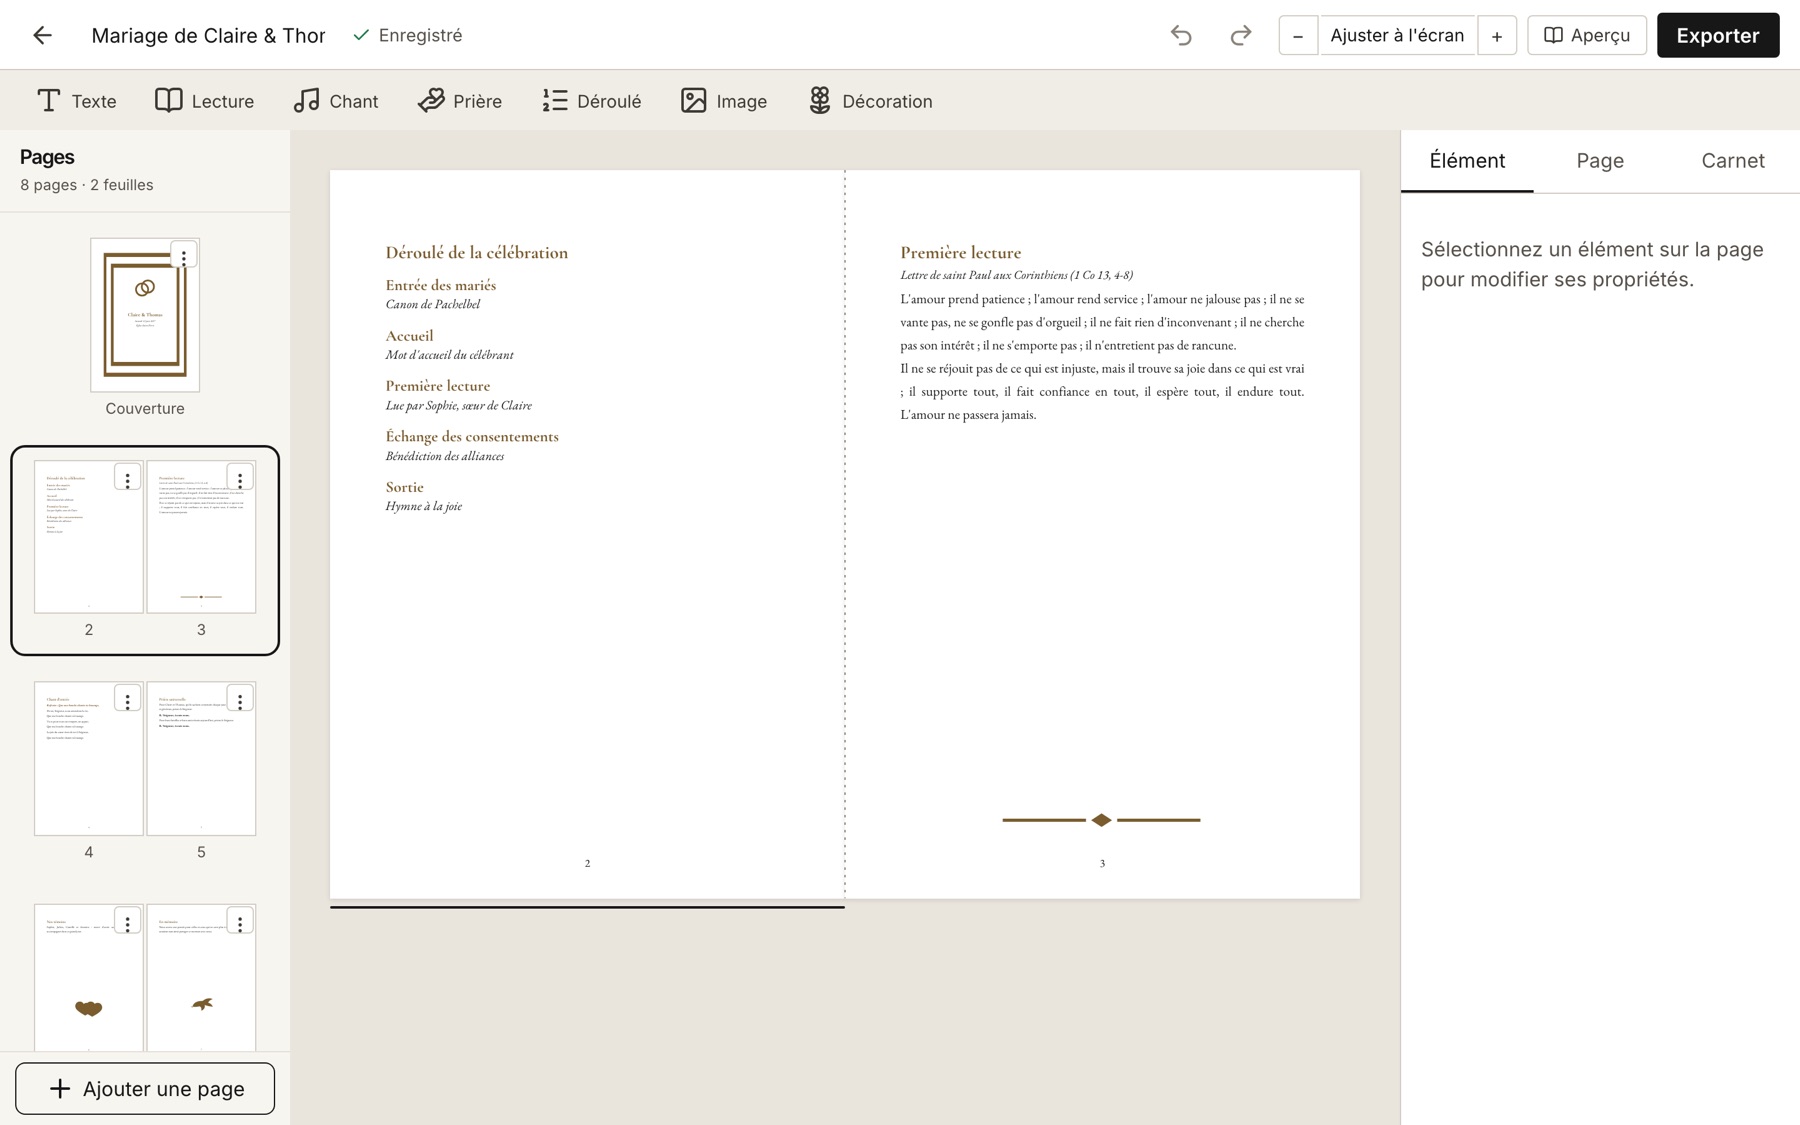Insert an Image element

click(723, 101)
